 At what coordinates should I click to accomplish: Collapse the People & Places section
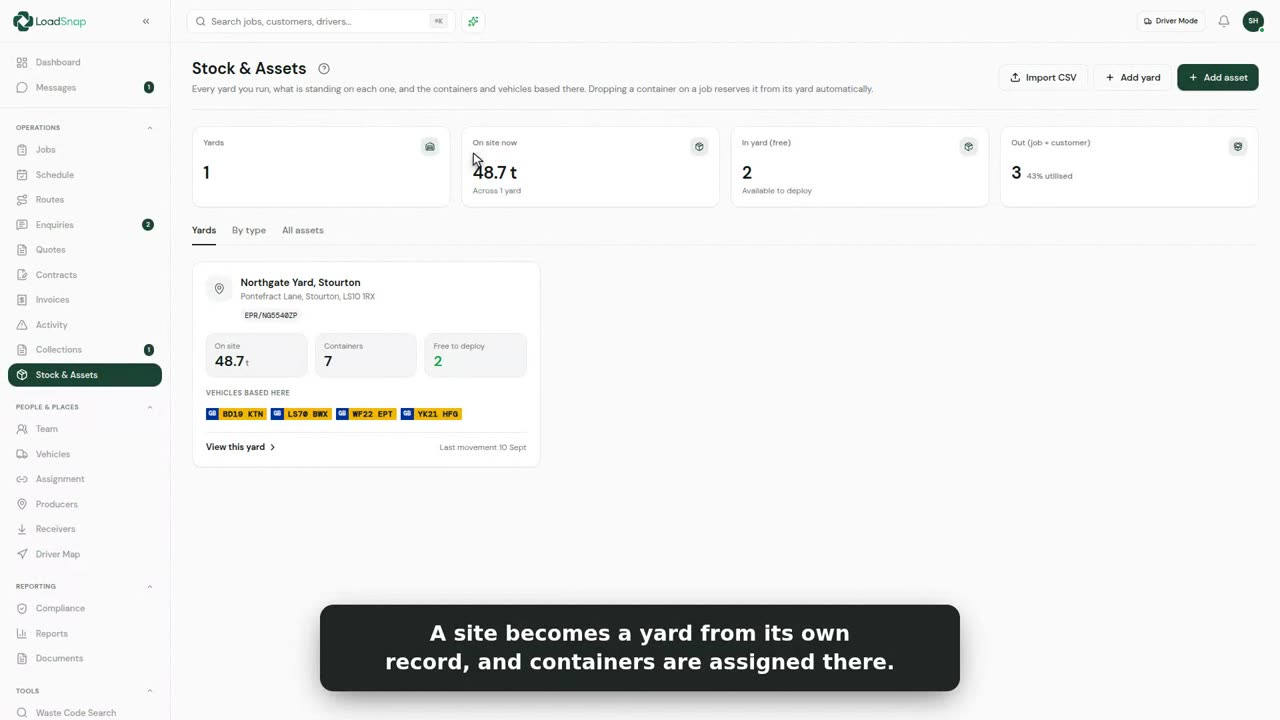(x=150, y=407)
